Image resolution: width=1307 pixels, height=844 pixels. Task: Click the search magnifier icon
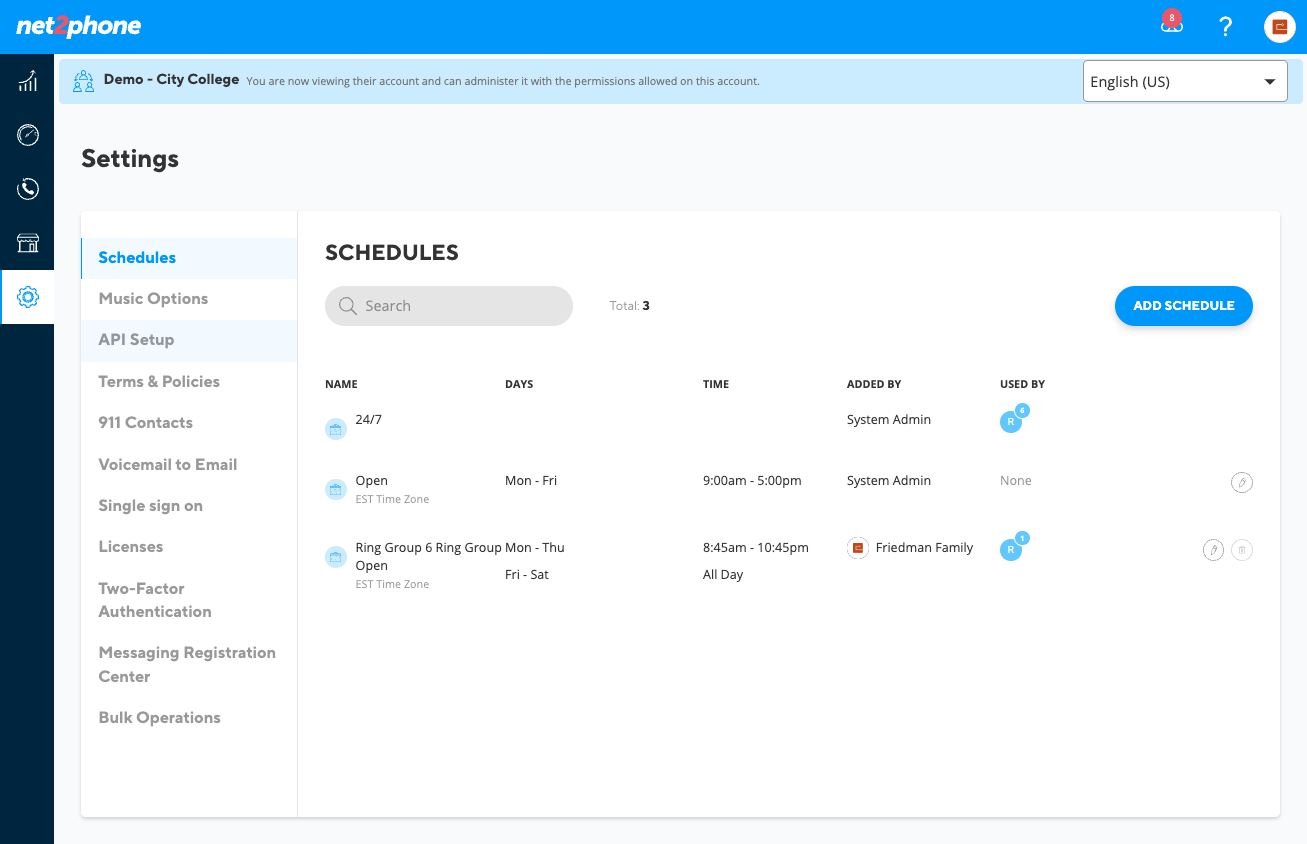348,306
